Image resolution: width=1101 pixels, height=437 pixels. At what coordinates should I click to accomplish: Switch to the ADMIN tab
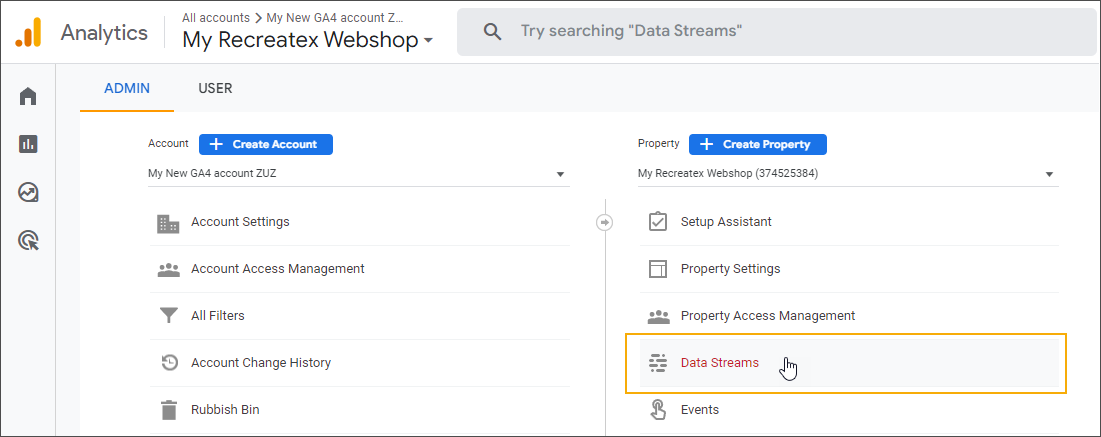point(127,88)
